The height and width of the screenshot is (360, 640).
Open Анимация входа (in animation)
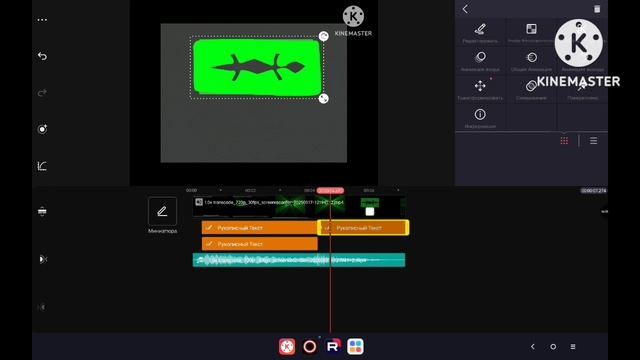480,61
